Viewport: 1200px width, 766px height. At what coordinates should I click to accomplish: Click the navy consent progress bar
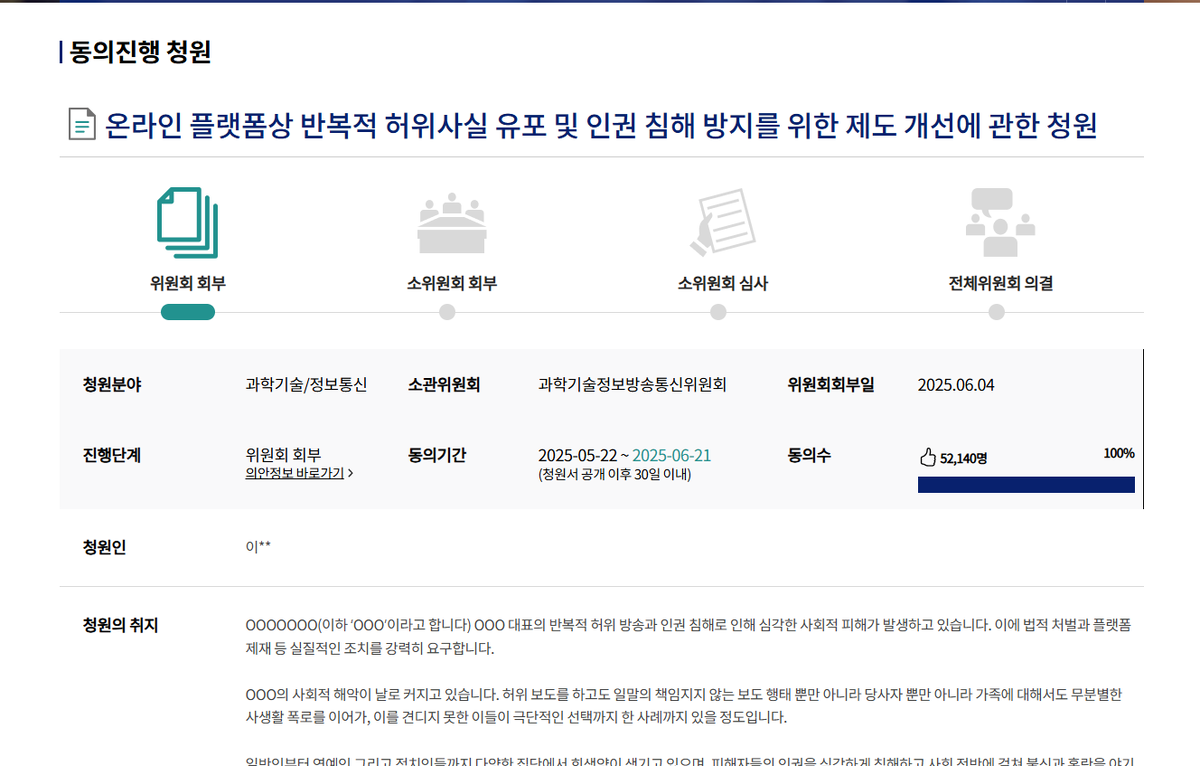(1026, 484)
